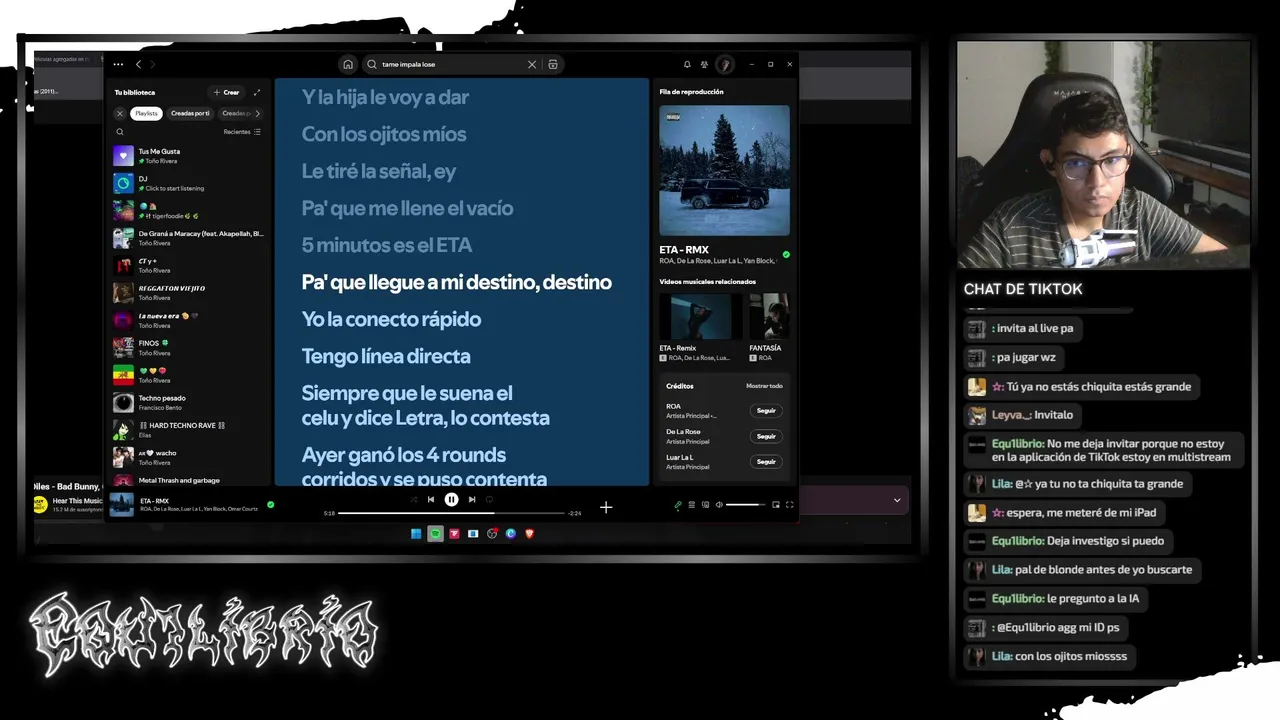Follow ROA with Seguir button
The image size is (1280, 720).
click(766, 410)
